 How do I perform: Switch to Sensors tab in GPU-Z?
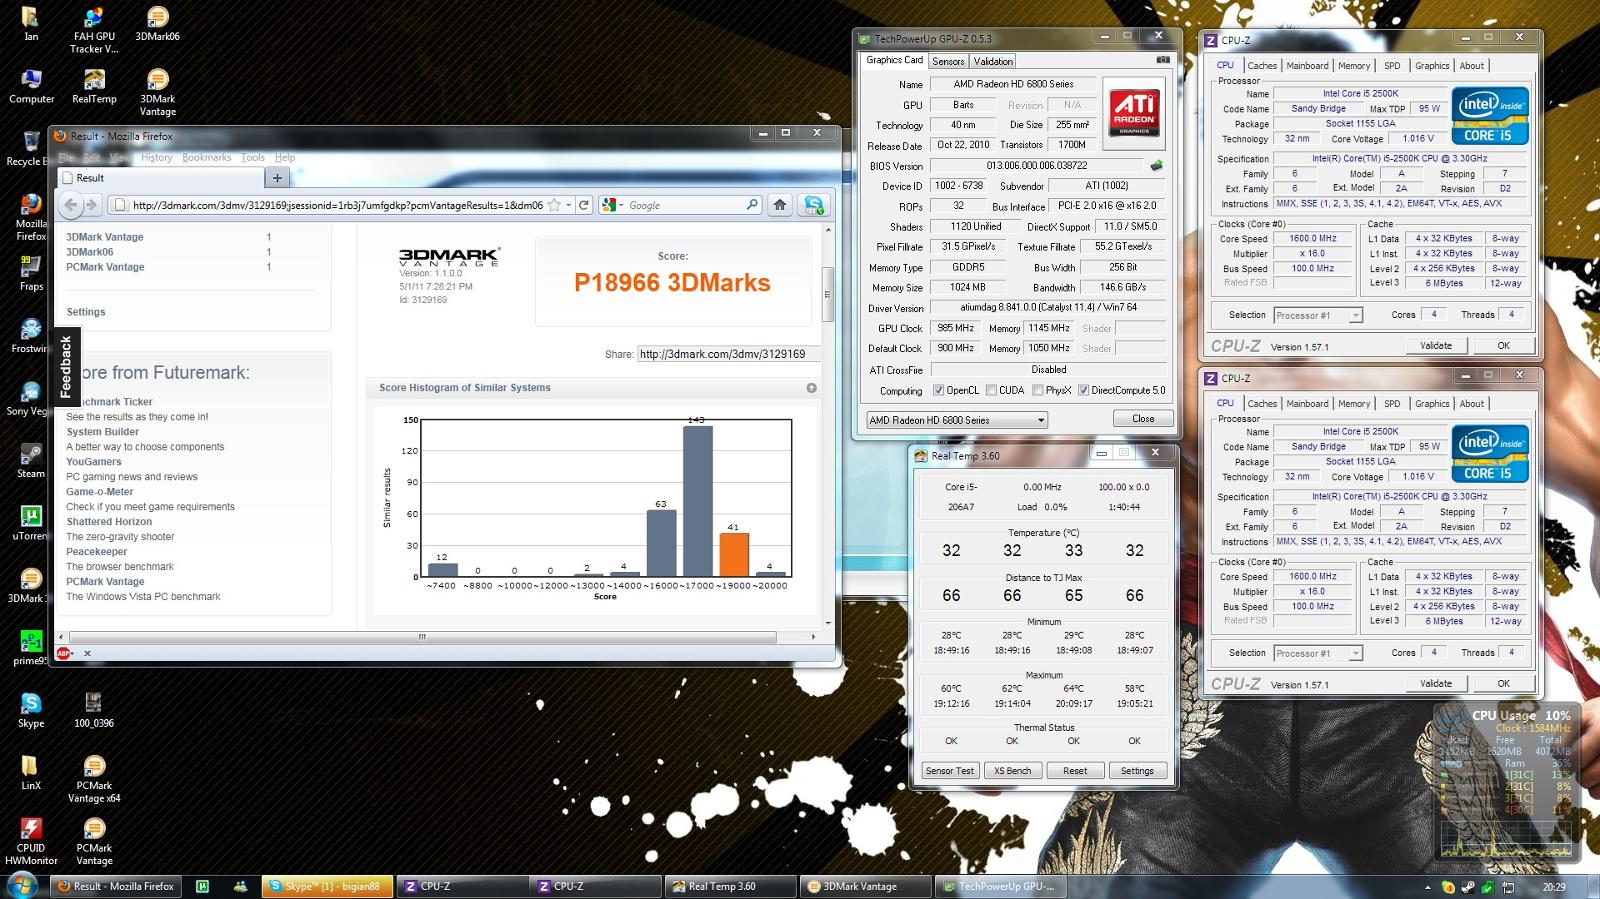(x=948, y=61)
